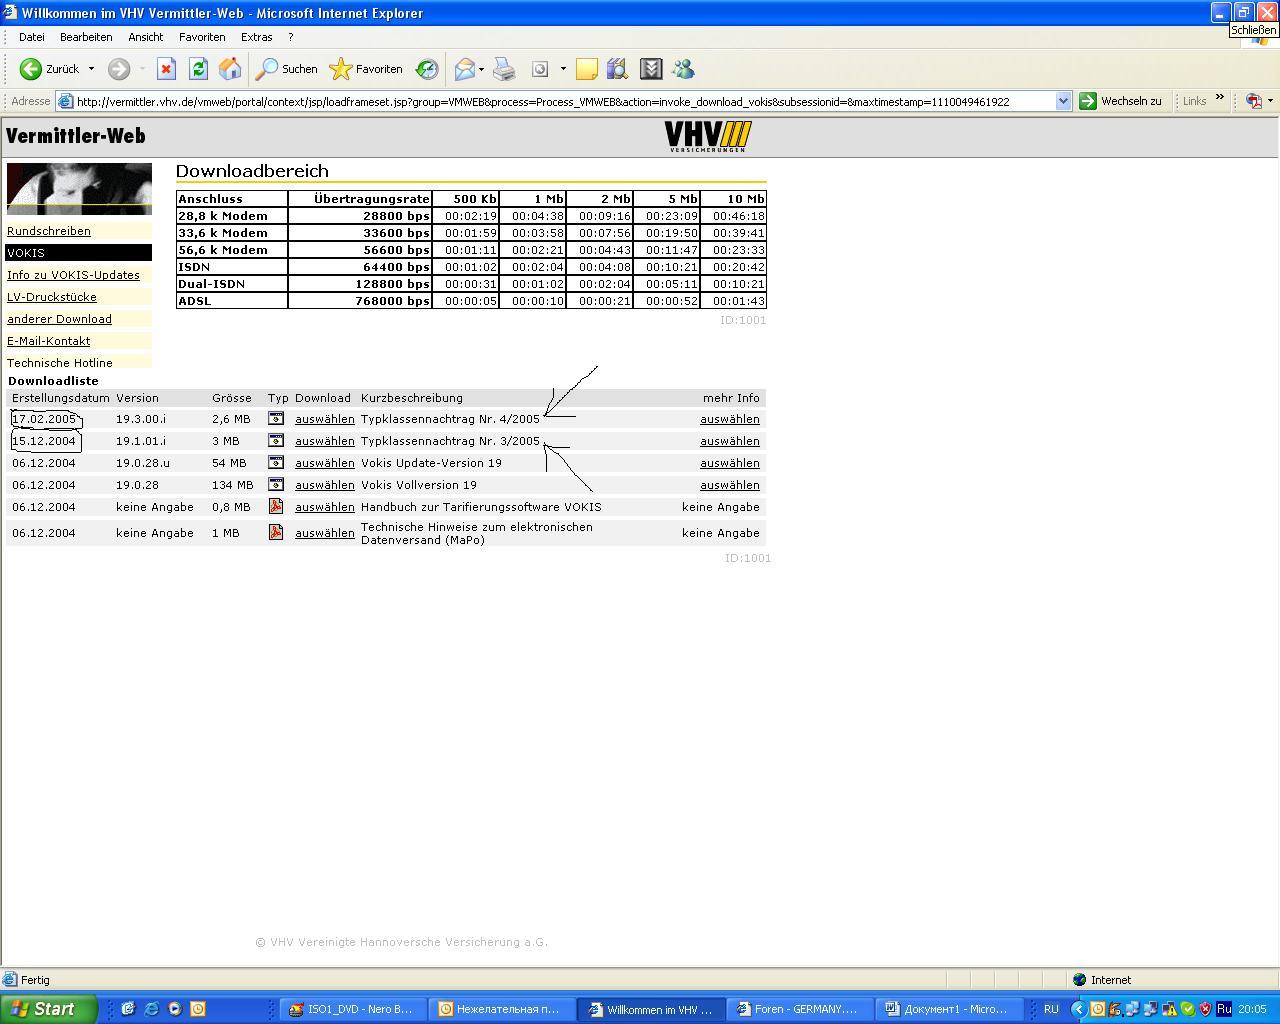
Task: Click mehr Info link for Vokis Update-Version 19
Action: [729, 463]
